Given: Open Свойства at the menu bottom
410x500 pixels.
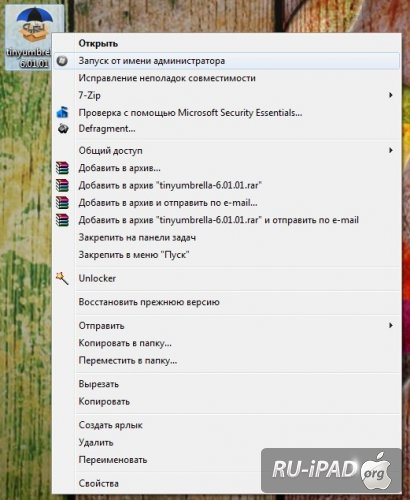Looking at the screenshot, I should [98, 483].
